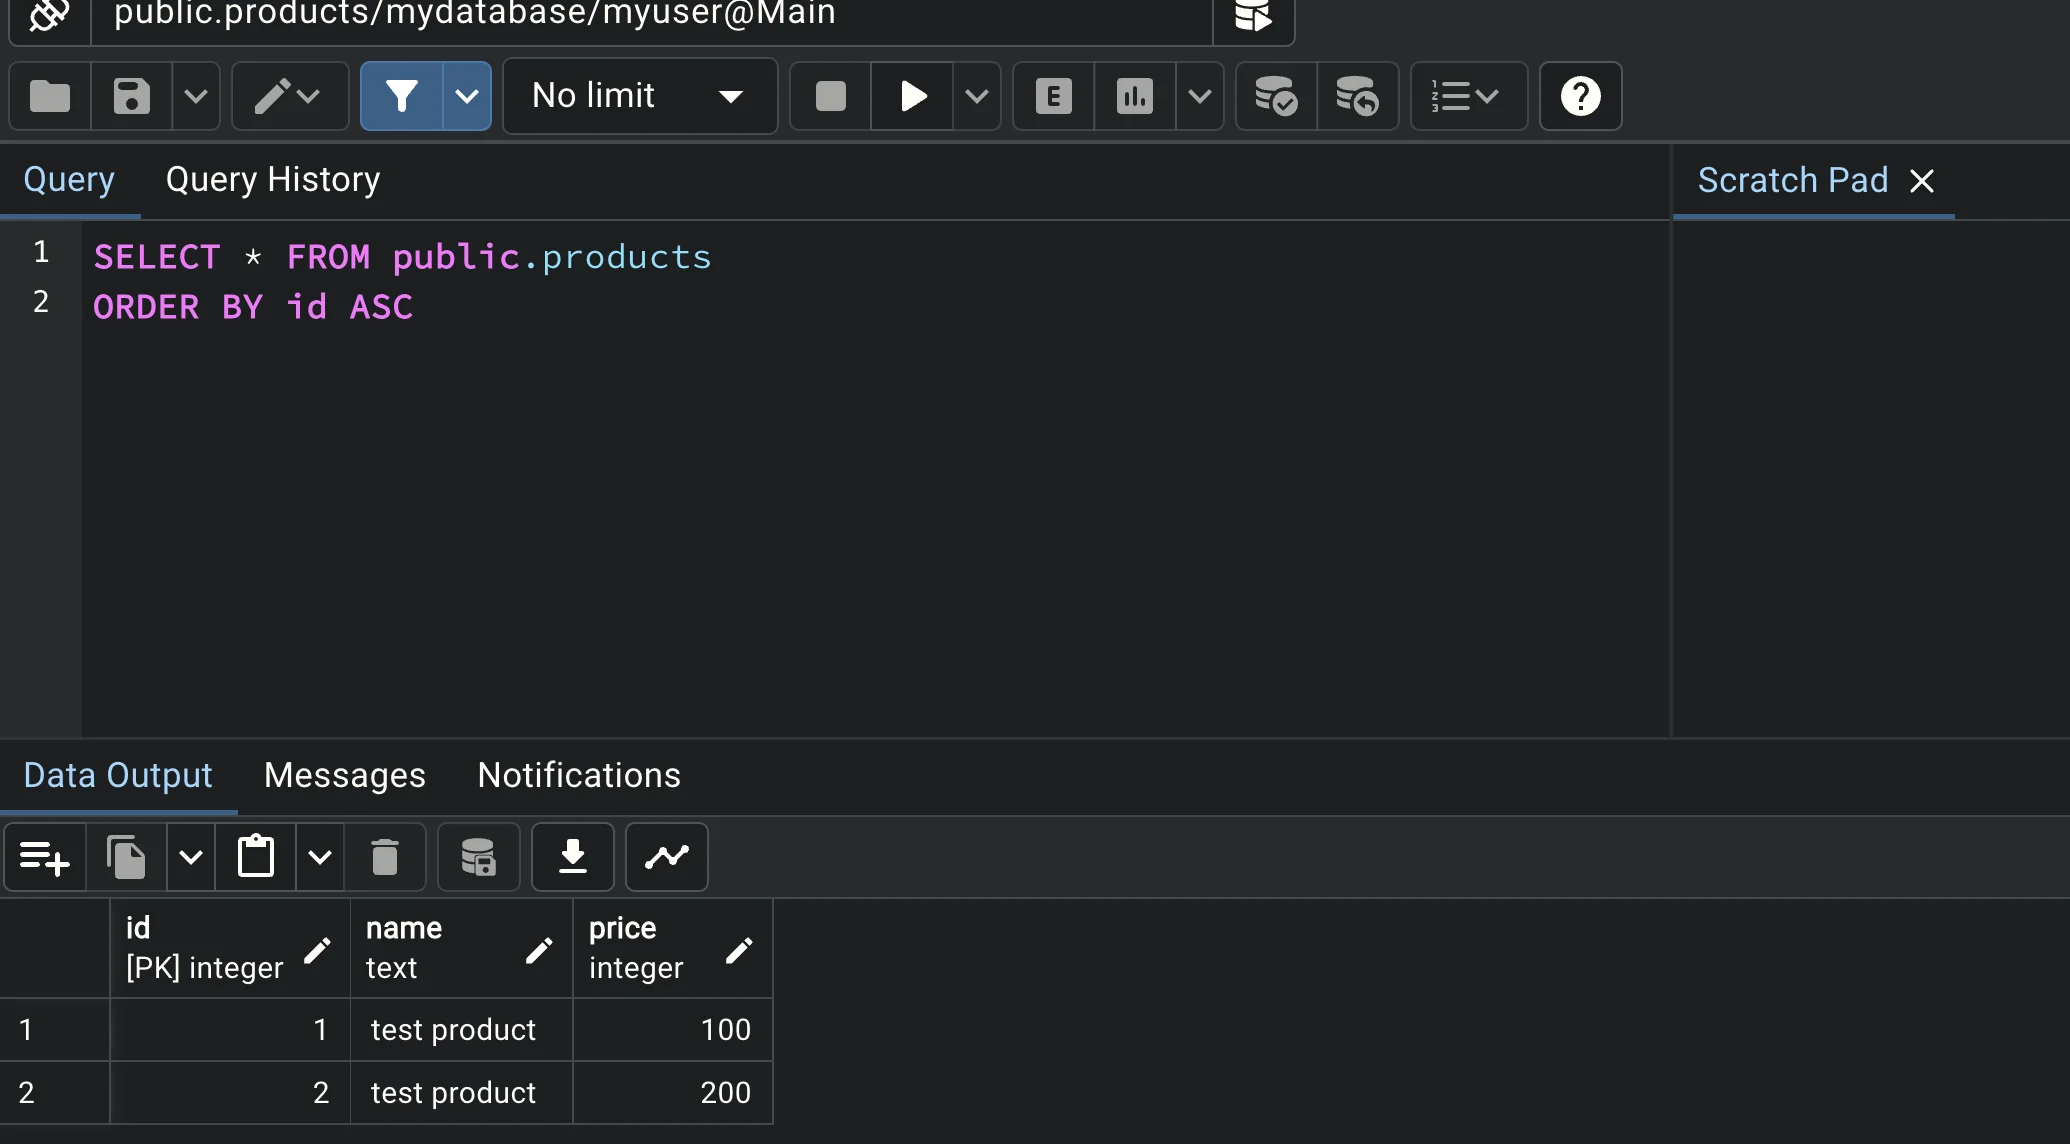This screenshot has width=2070, height=1144.
Task: Expand the execute options dropdown arrow
Action: [977, 96]
